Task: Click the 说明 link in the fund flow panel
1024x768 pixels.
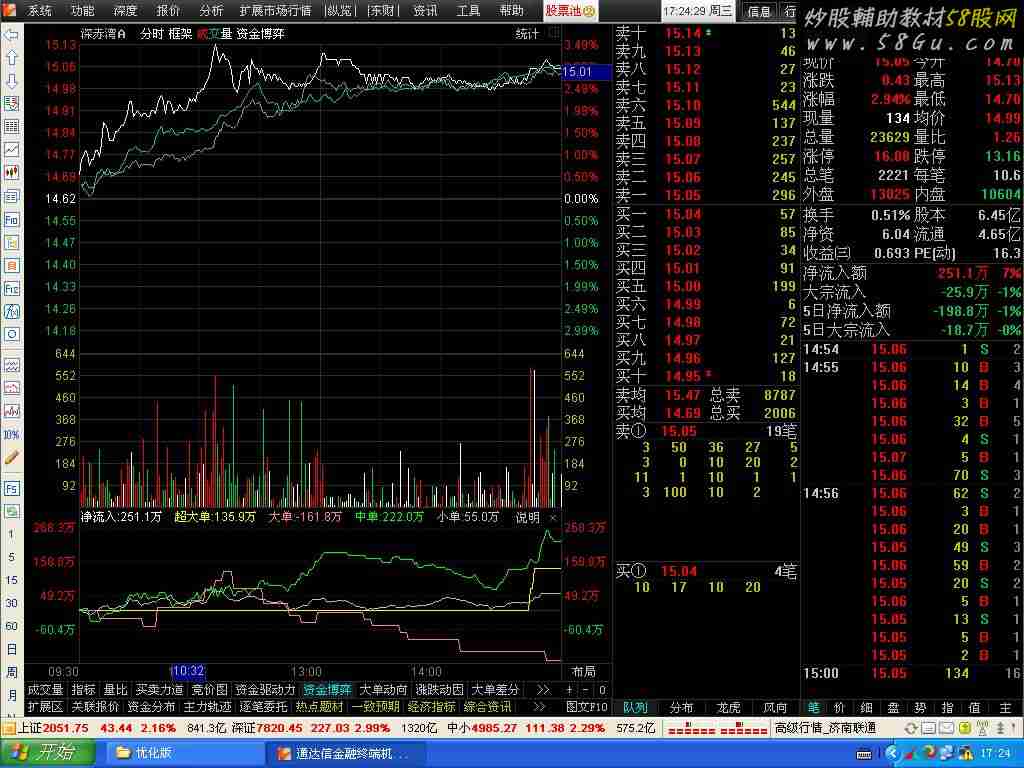Action: point(527,517)
